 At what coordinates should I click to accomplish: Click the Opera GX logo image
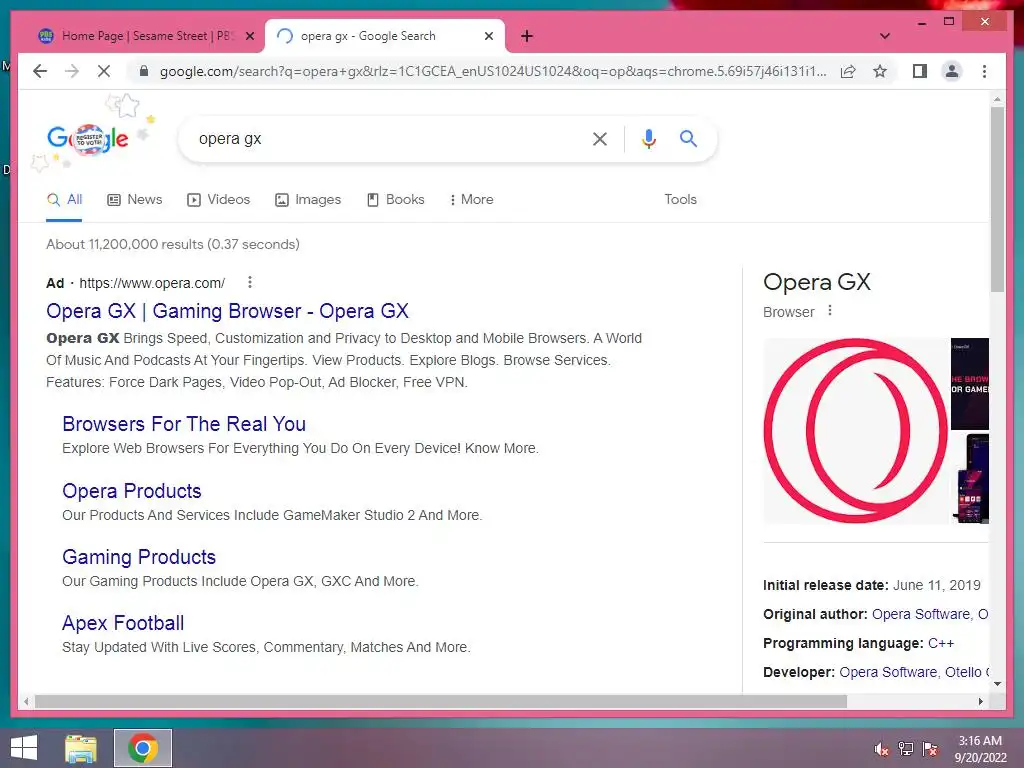pos(856,431)
